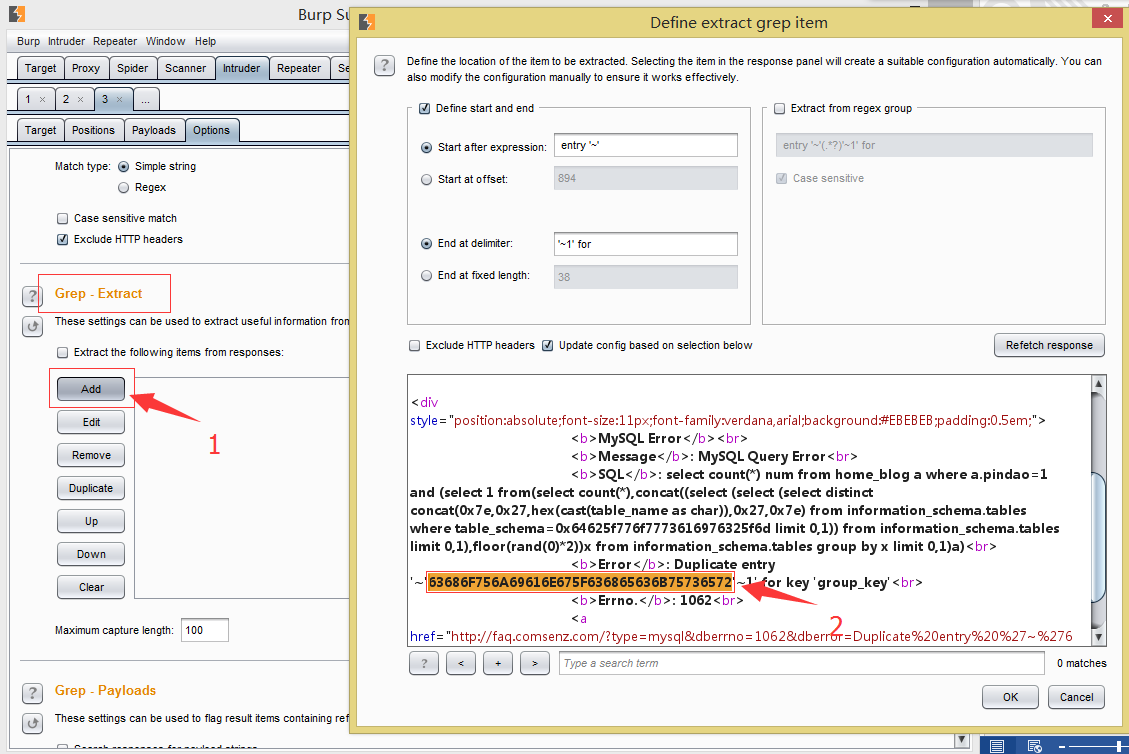Viewport: 1129px width, 754px height.
Task: Close Intruder attack tab 3
Action: (120, 99)
